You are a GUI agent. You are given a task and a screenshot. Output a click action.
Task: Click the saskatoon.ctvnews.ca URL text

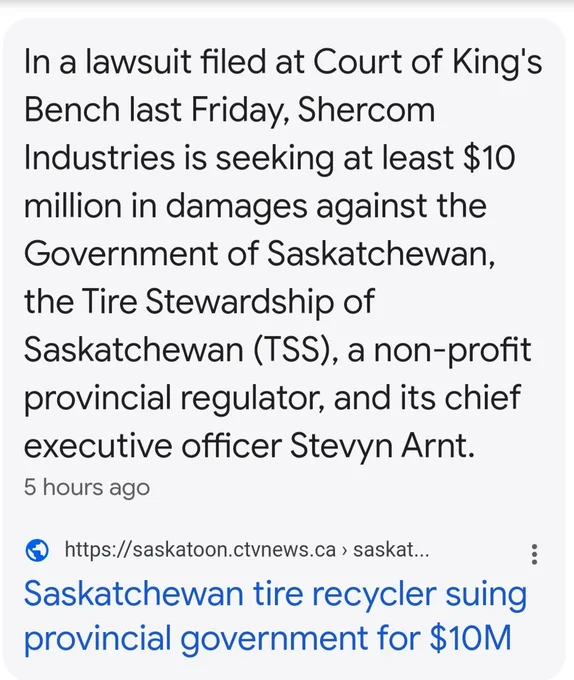[x=200, y=549]
